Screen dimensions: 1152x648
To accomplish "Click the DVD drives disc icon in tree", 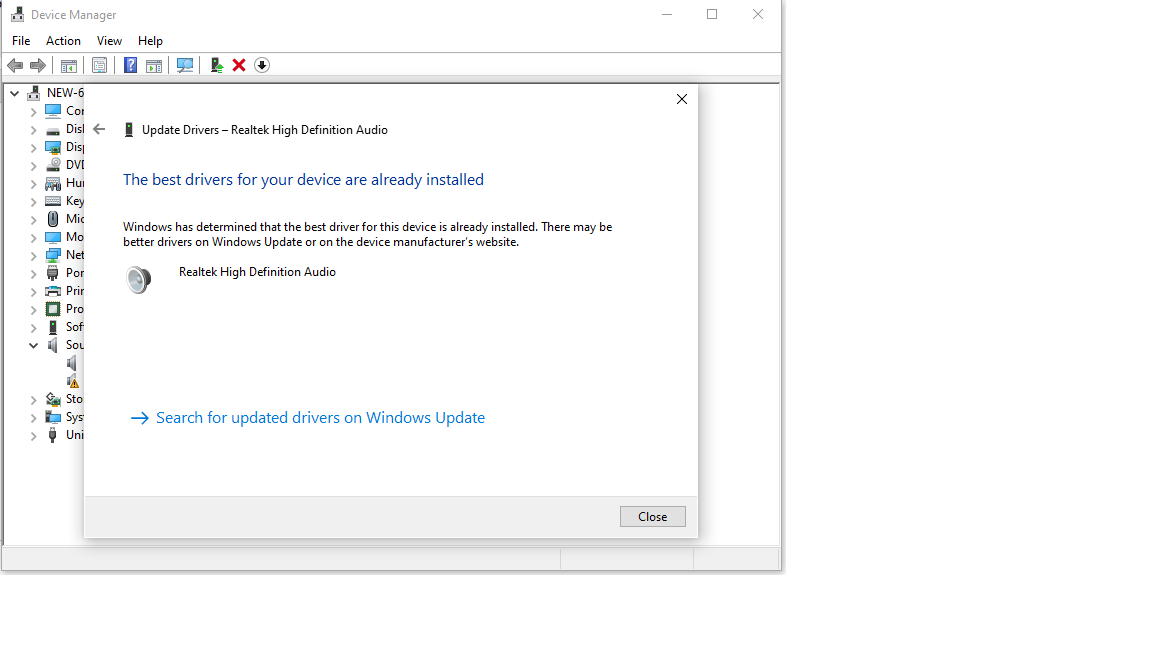I will tap(53, 165).
